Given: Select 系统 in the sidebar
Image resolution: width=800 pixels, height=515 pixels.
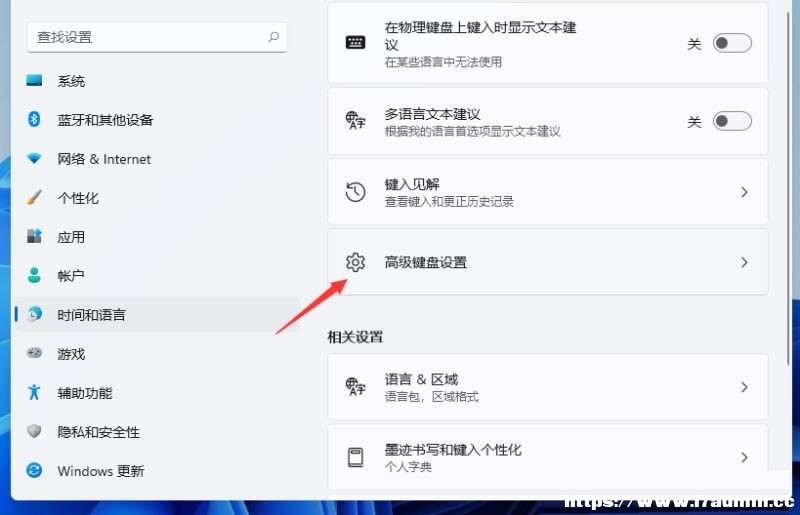Looking at the screenshot, I should (157, 81).
